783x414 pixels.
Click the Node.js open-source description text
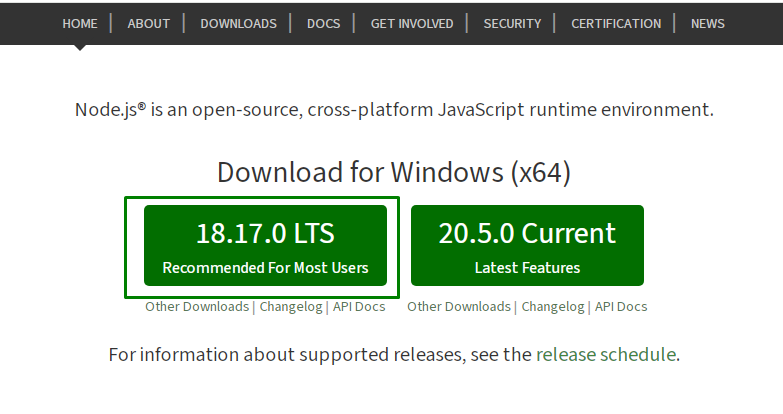[394, 109]
